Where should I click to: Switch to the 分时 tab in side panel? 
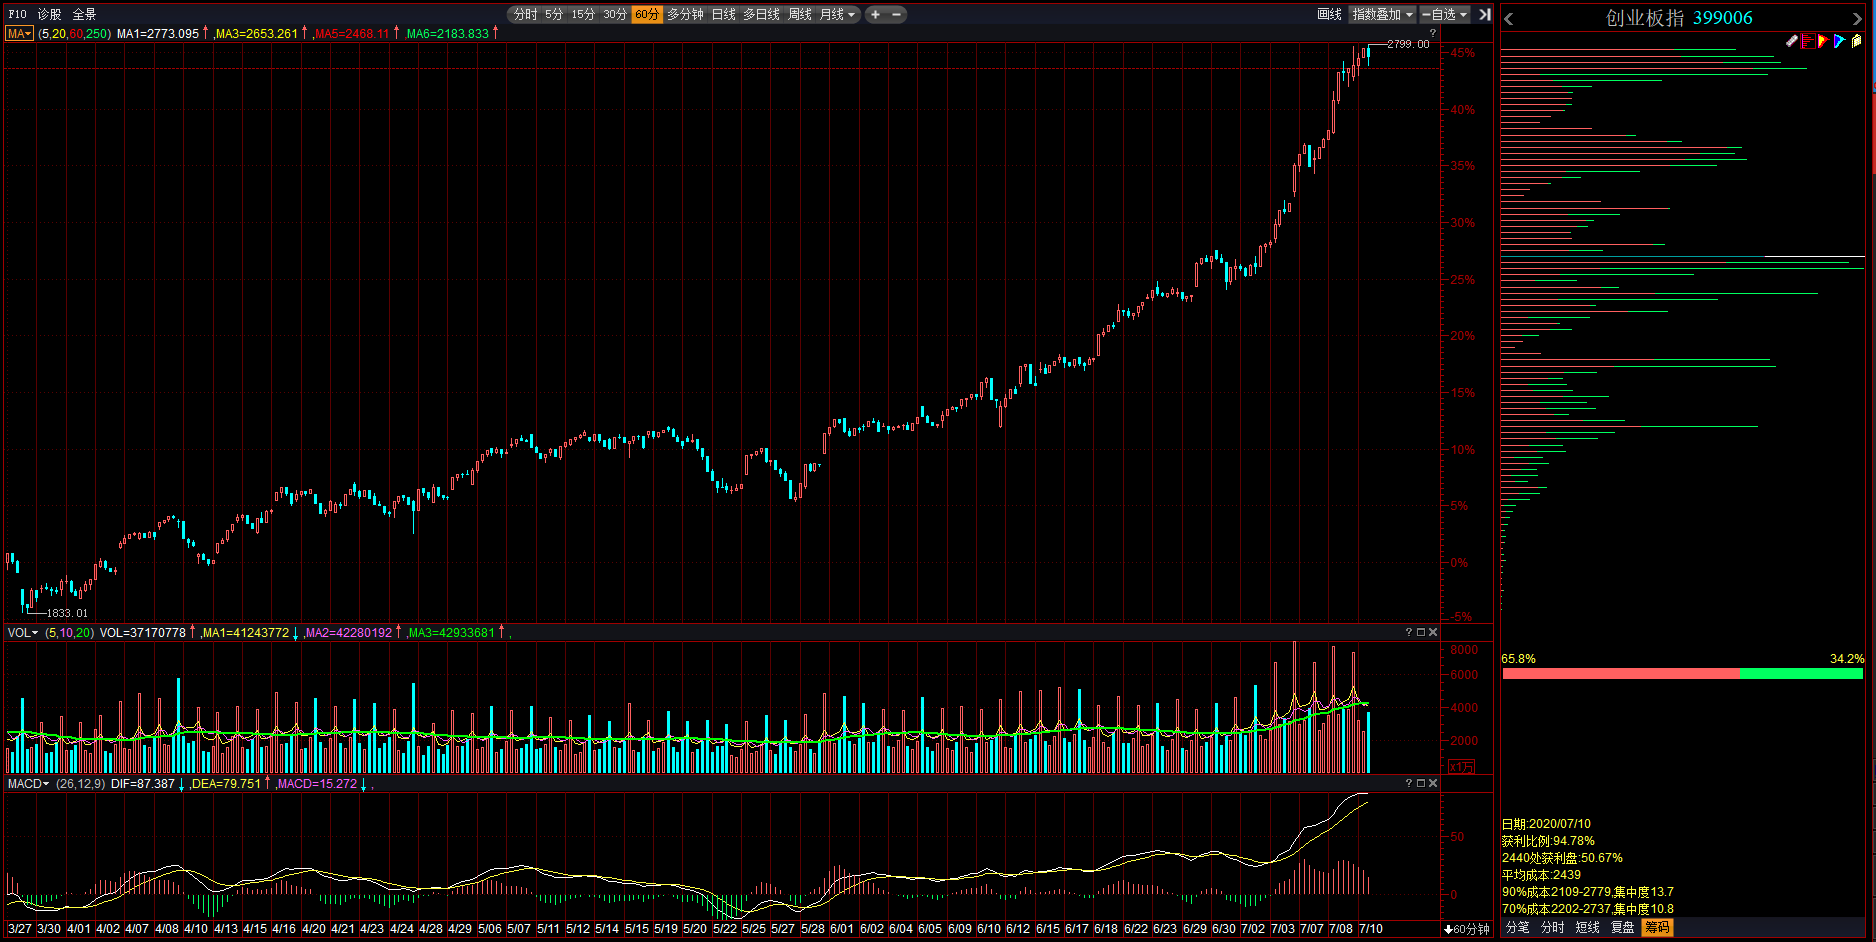pyautogui.click(x=1553, y=927)
